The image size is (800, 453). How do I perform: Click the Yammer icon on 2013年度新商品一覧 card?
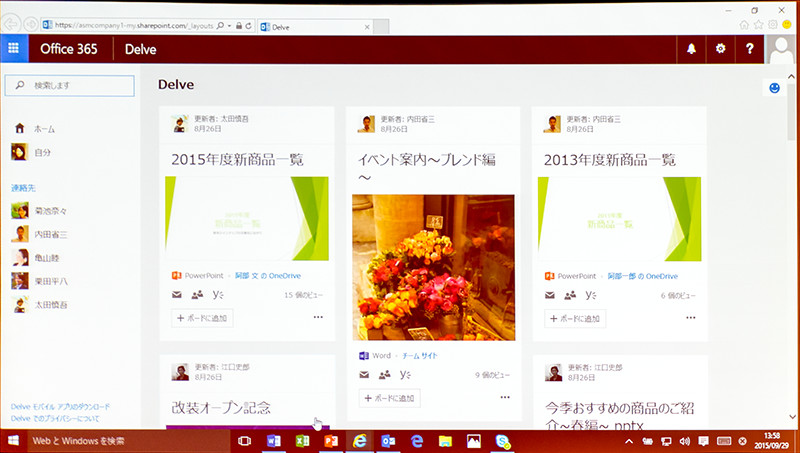tap(590, 295)
